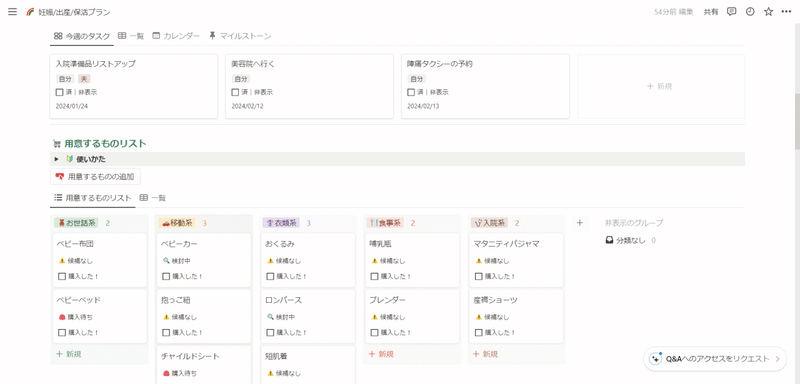Click 用意するものの追加 button
Image resolution: width=800 pixels, height=384 pixels.
click(95, 177)
